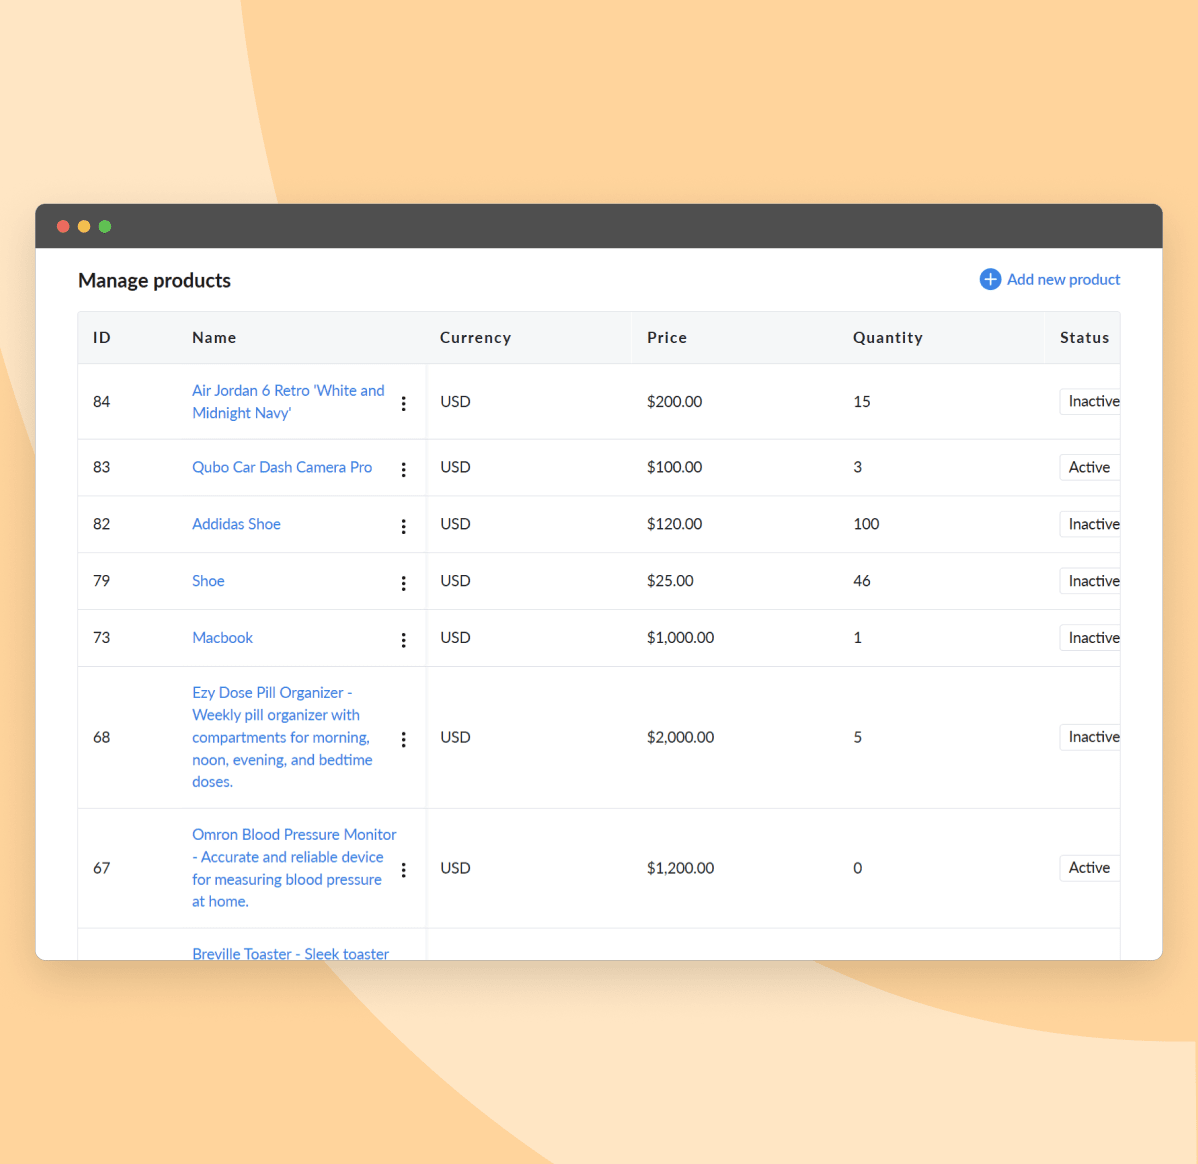Viewport: 1198px width, 1164px height.
Task: Open the Qubo Car Dash Camera Pro link
Action: [x=282, y=467]
